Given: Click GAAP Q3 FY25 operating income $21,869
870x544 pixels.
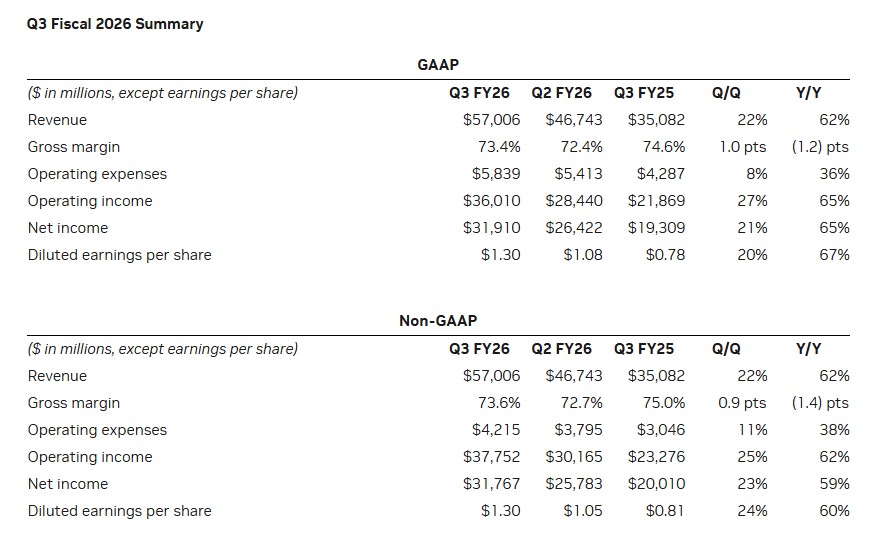Looking at the screenshot, I should [656, 201].
